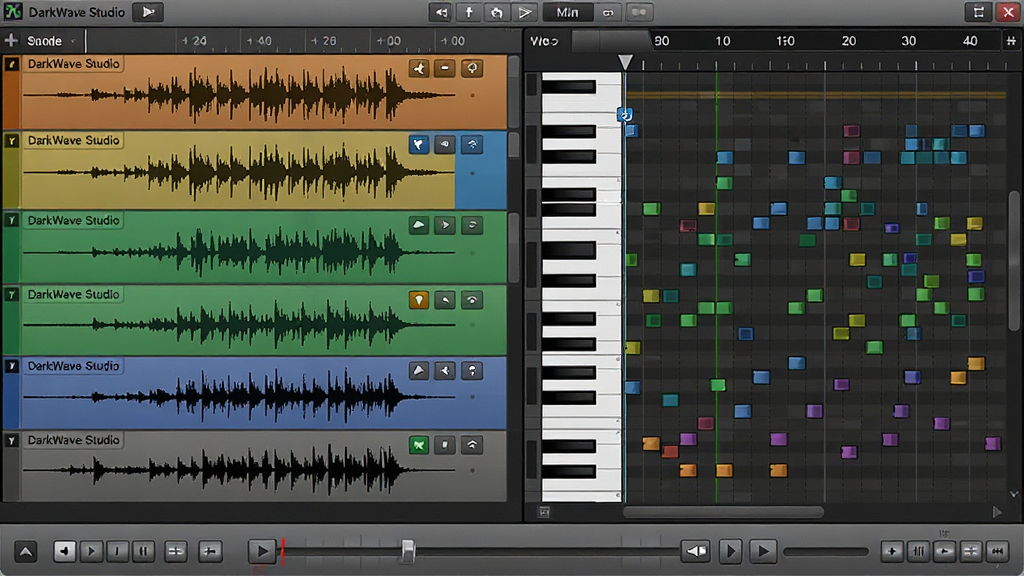Click the mixer bars button in bottom-right group
1024x576 pixels.
point(919,552)
